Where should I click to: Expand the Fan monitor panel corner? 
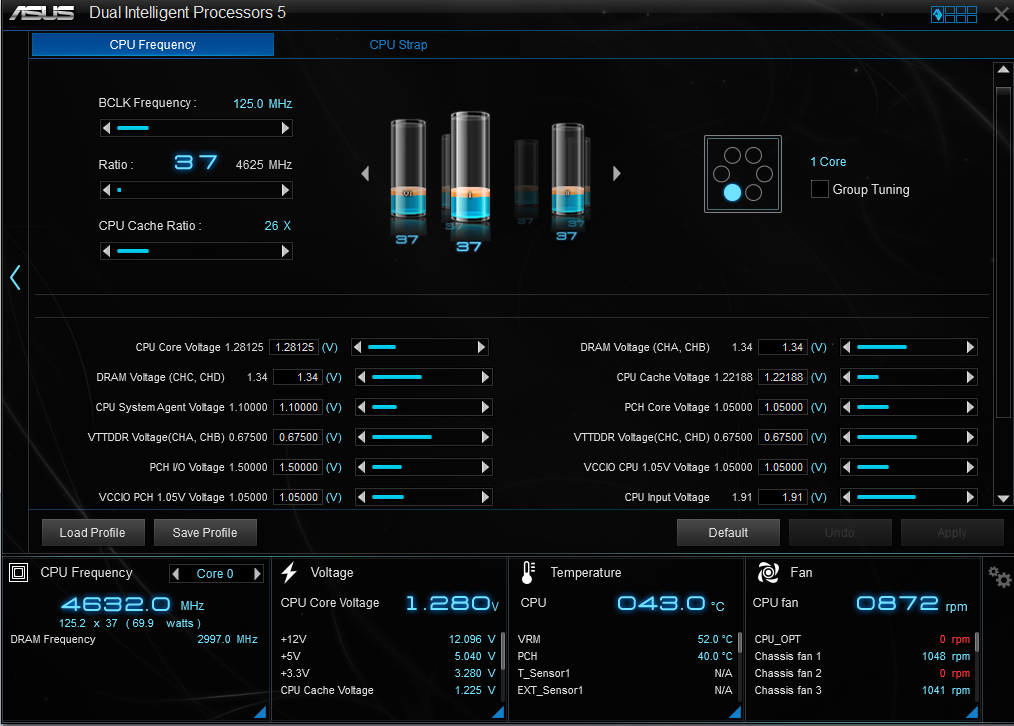[x=972, y=712]
